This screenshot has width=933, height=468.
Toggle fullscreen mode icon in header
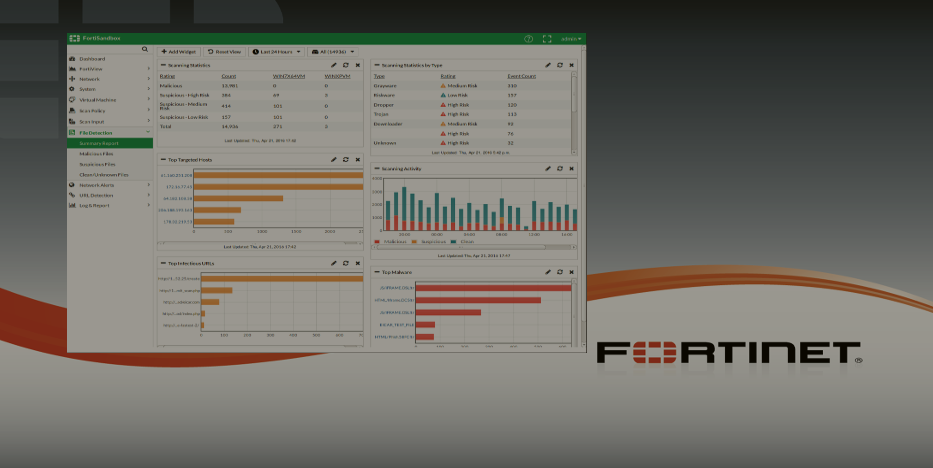[x=547, y=39]
